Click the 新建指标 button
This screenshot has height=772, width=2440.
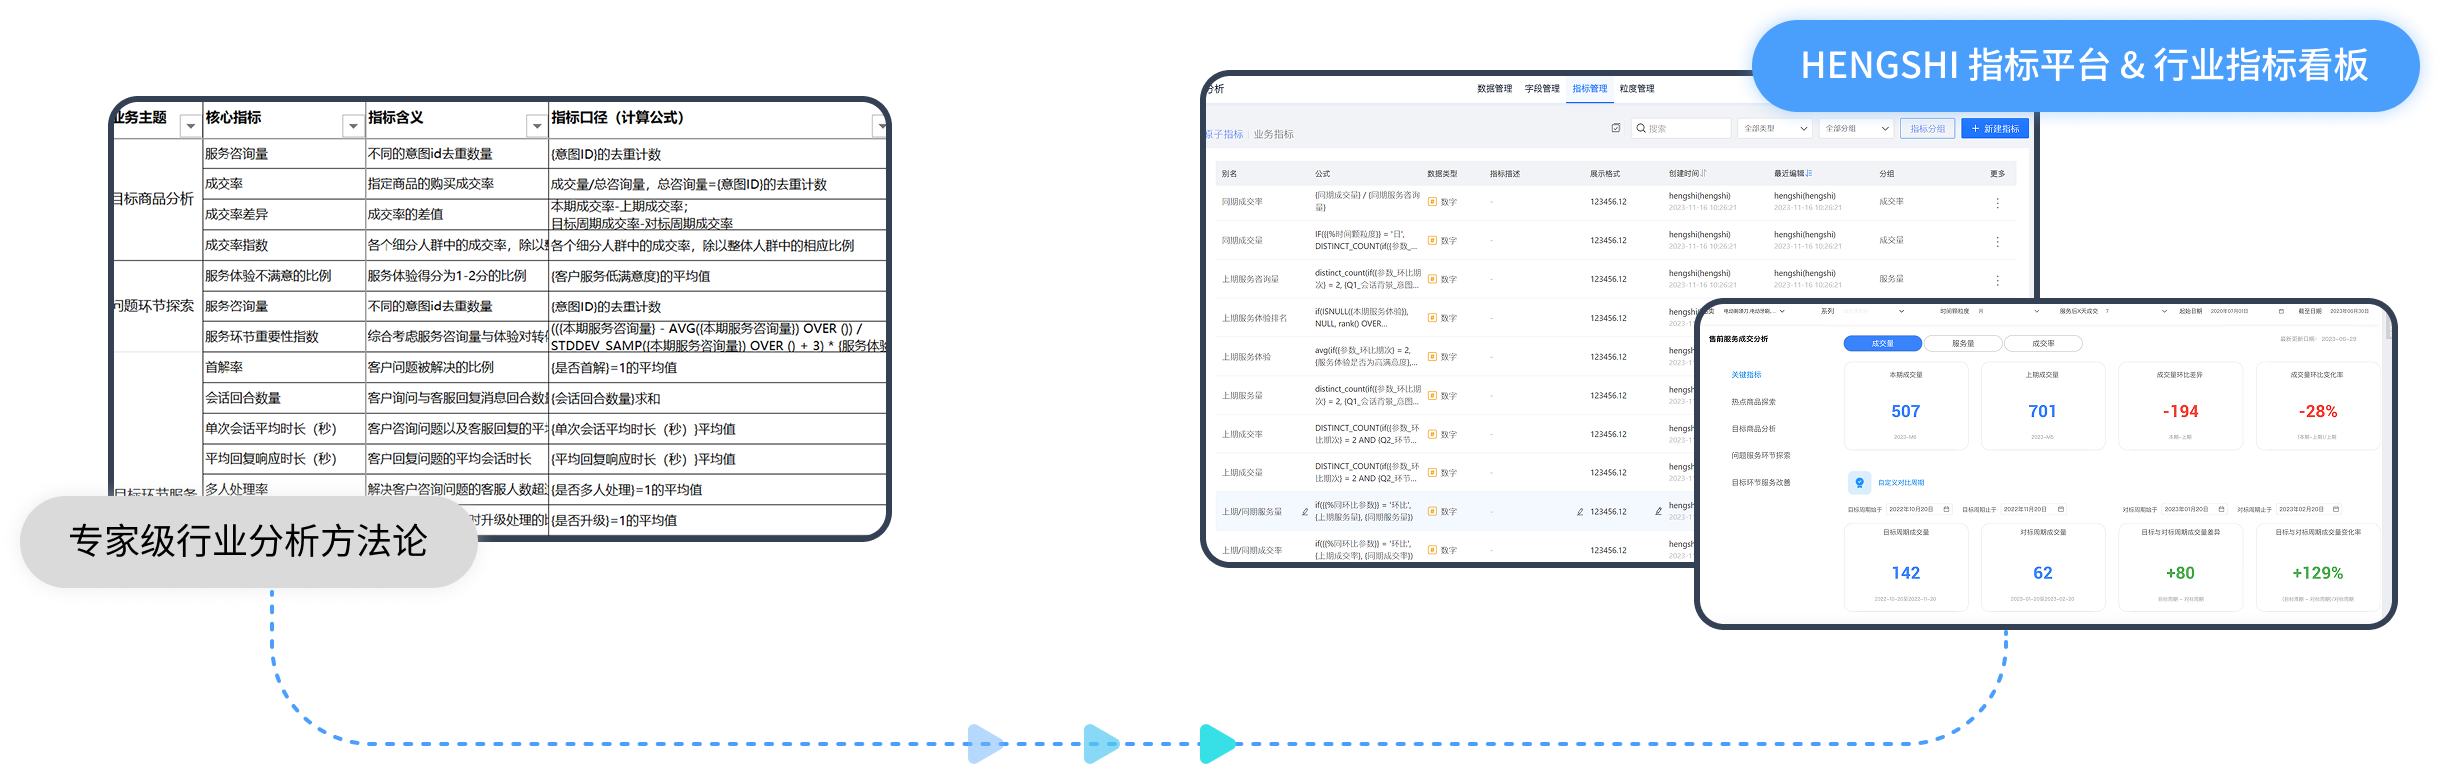click(1995, 129)
